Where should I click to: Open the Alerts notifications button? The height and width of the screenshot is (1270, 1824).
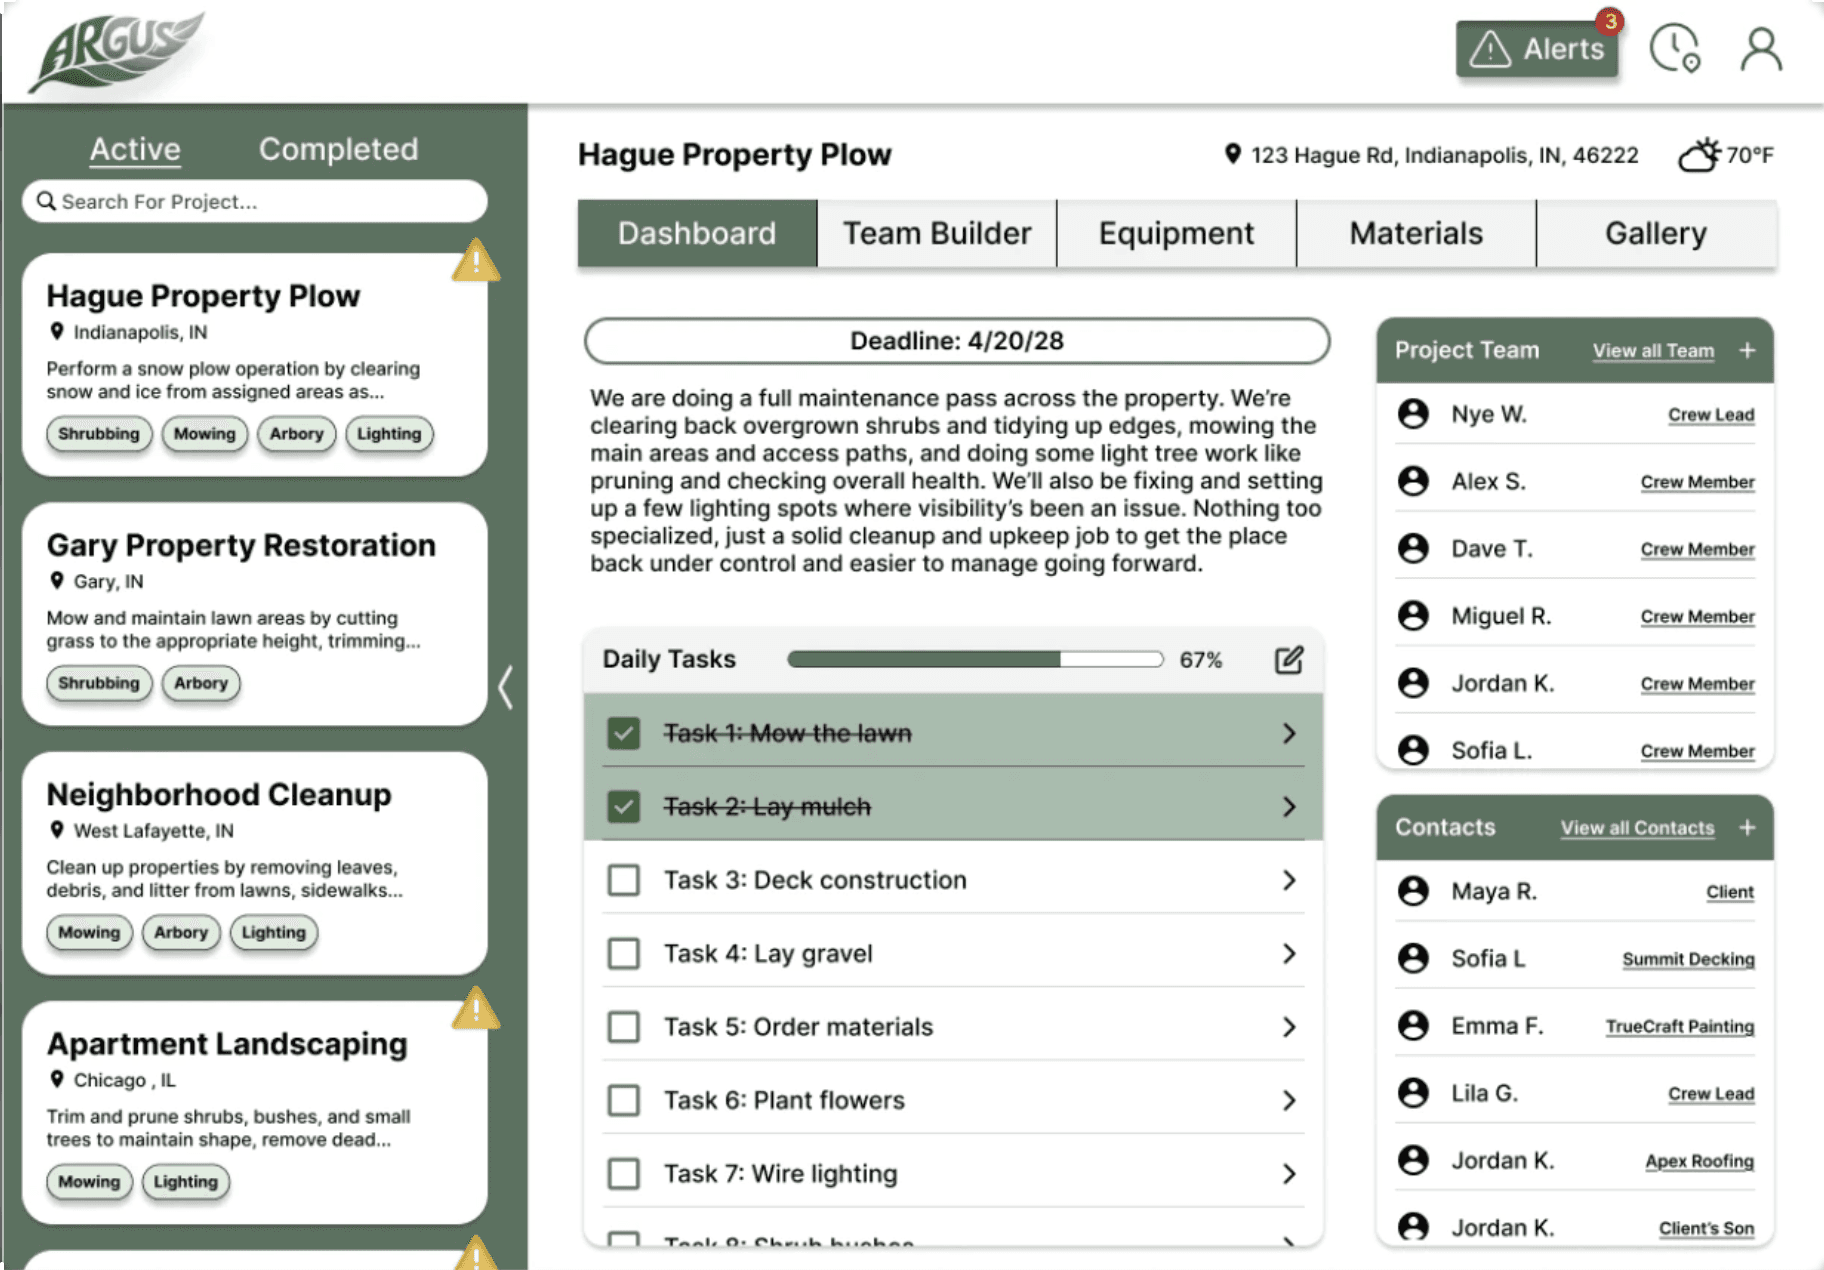pos(1536,49)
